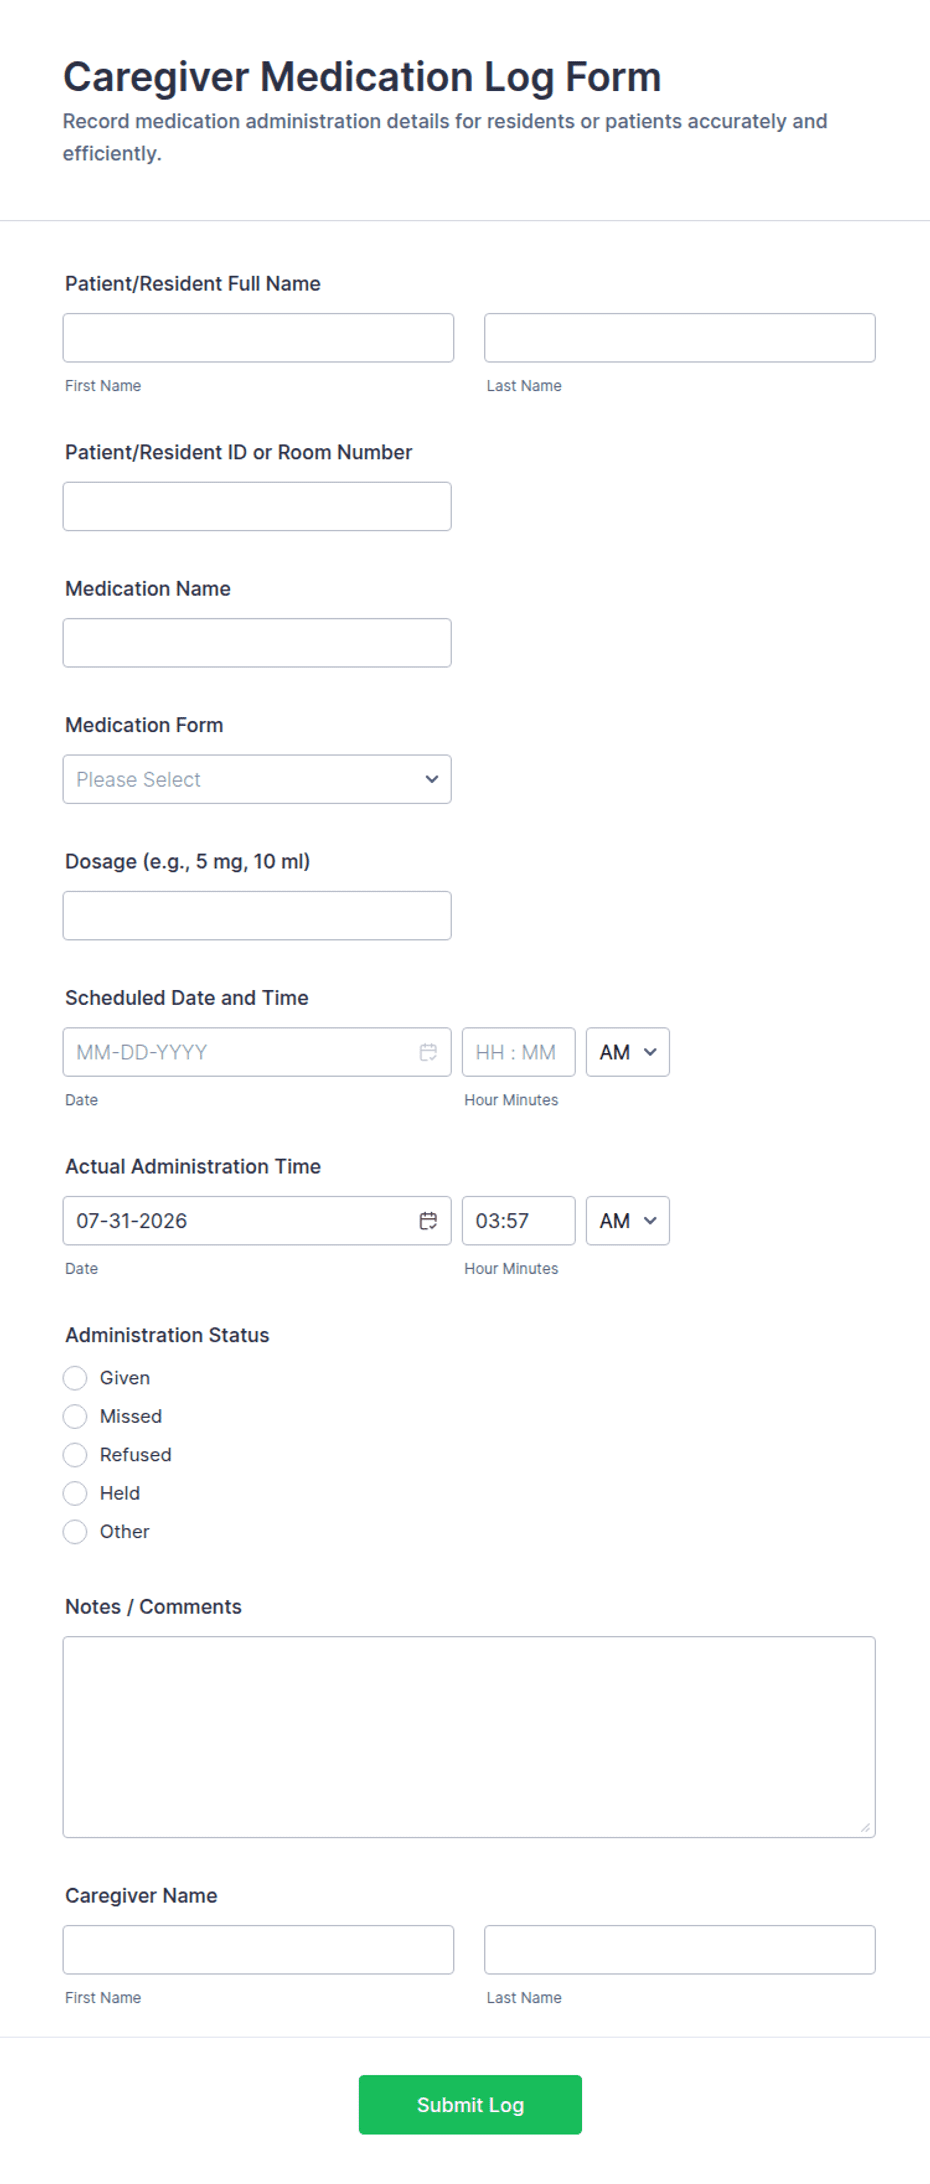Submit the log with the green button
This screenshot has width=930, height=2184.
tap(470, 2105)
